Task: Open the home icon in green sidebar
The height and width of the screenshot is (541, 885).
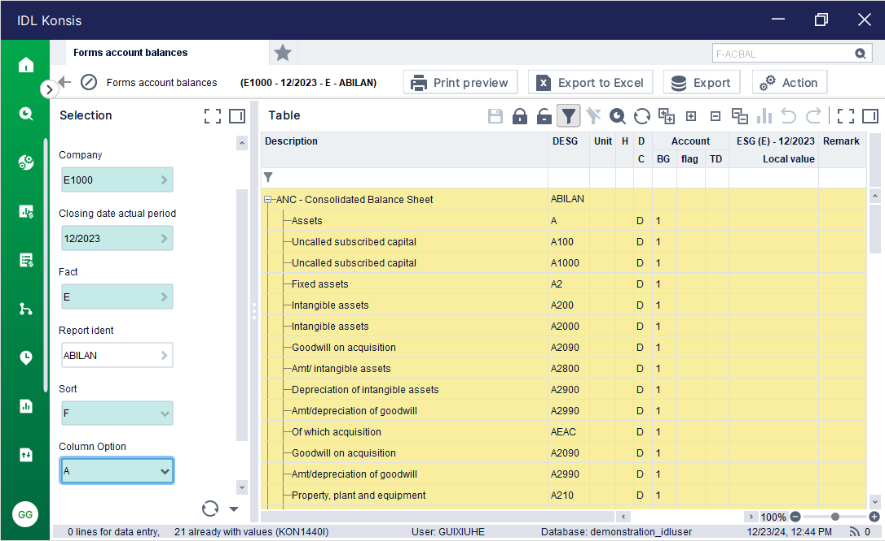Action: point(26,65)
